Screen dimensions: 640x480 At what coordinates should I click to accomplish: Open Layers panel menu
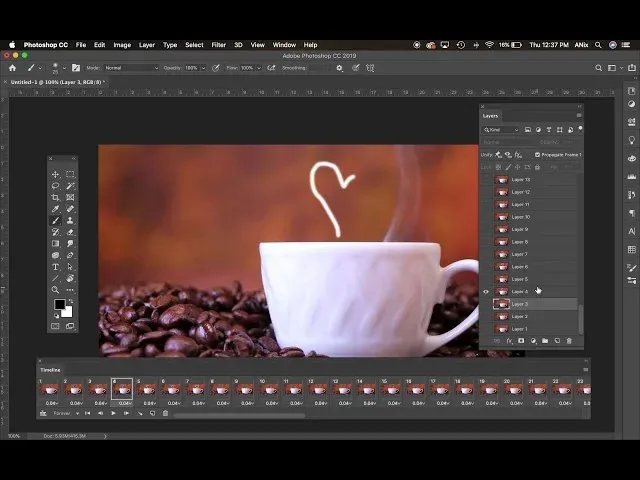click(579, 116)
